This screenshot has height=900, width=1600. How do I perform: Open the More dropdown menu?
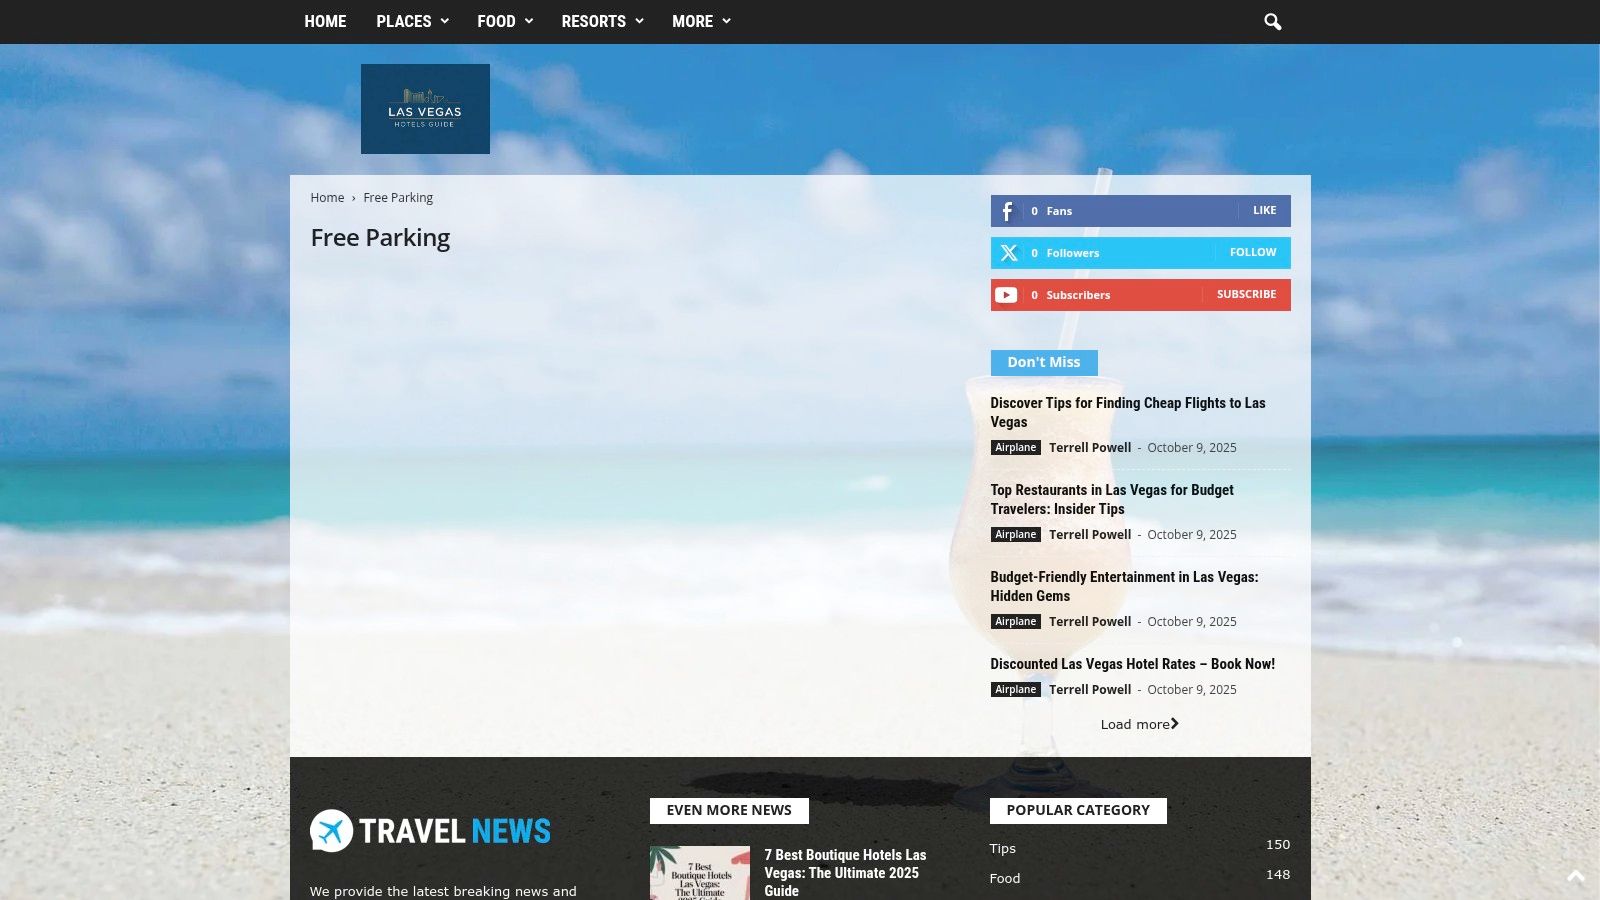[700, 22]
